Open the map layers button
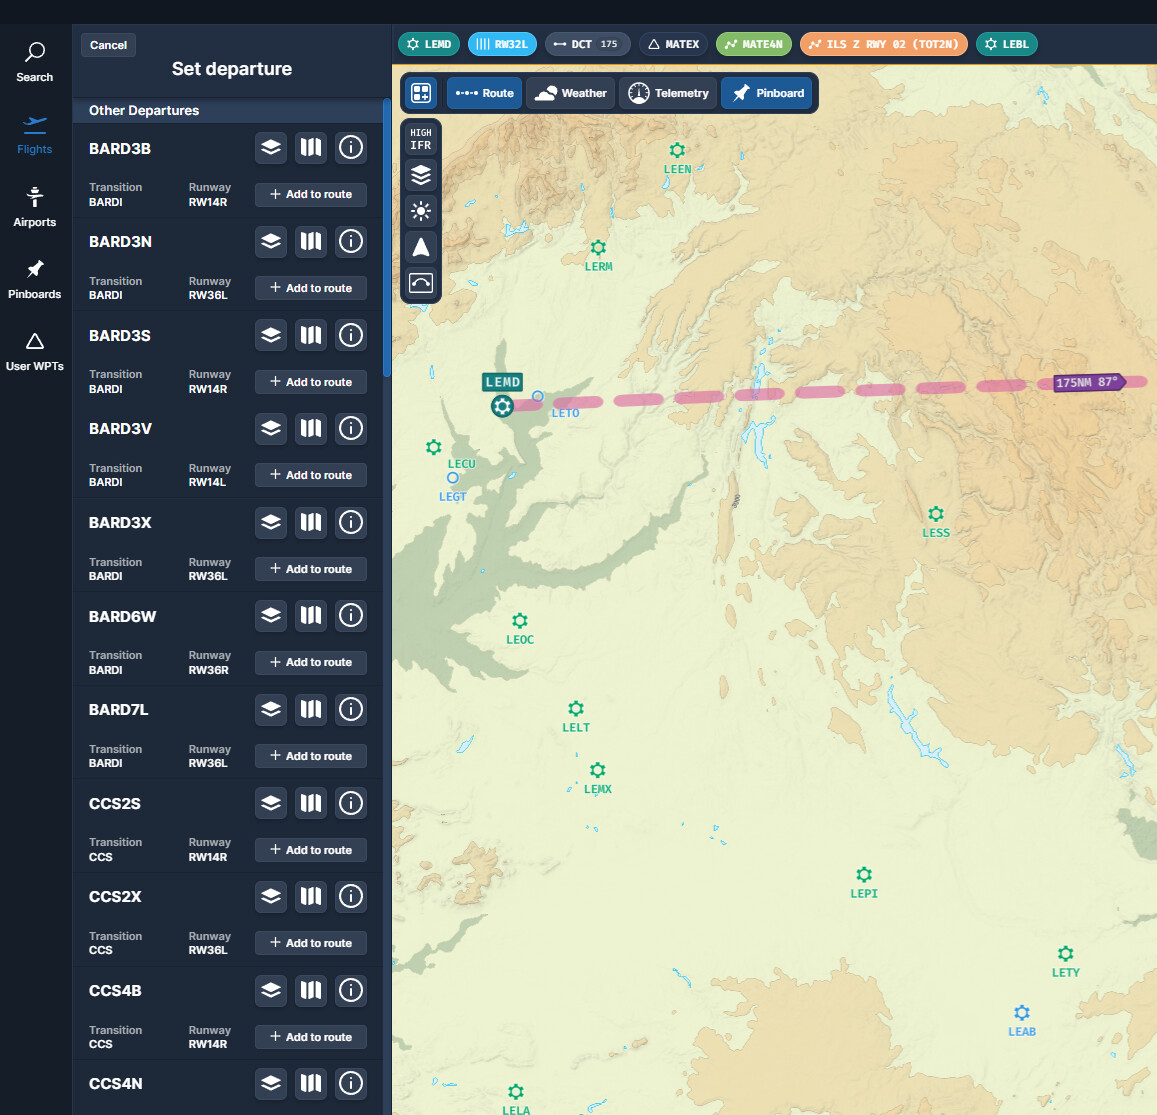 (421, 176)
